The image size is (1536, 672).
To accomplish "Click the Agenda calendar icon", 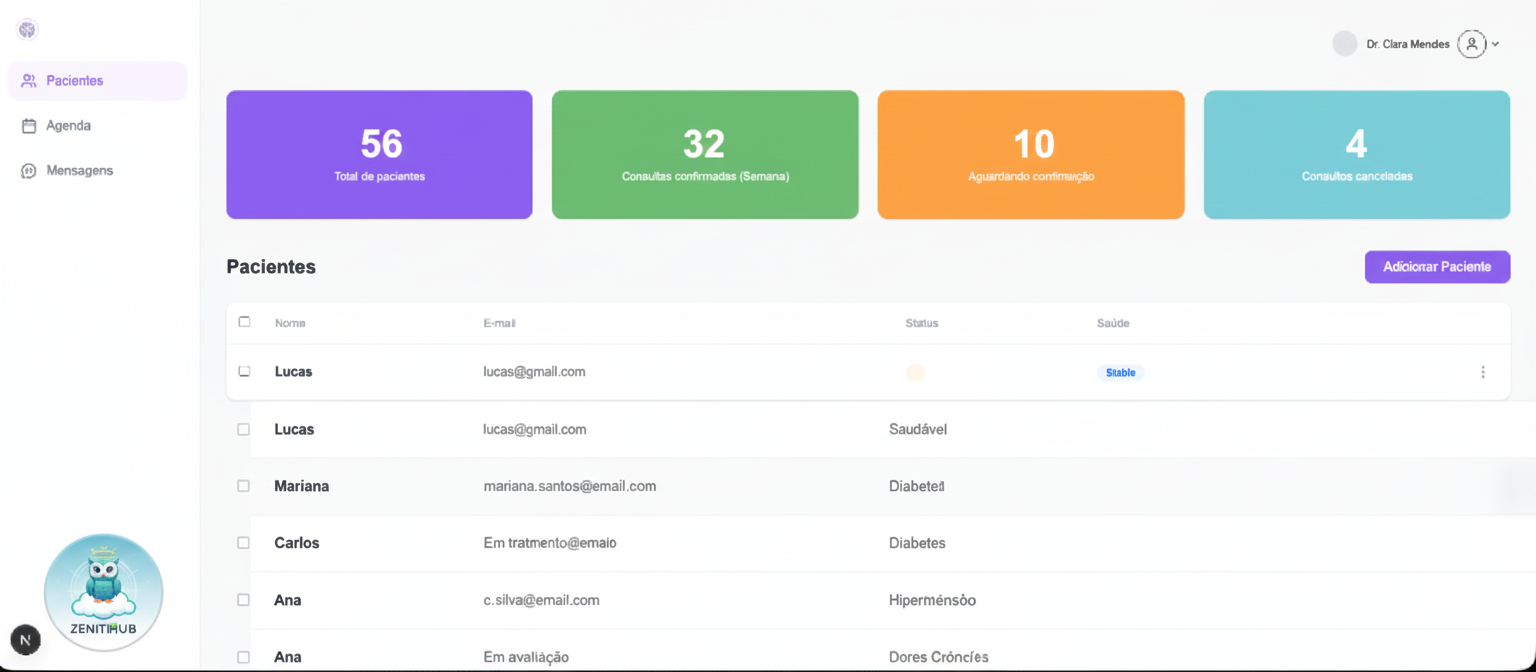I will coord(28,125).
